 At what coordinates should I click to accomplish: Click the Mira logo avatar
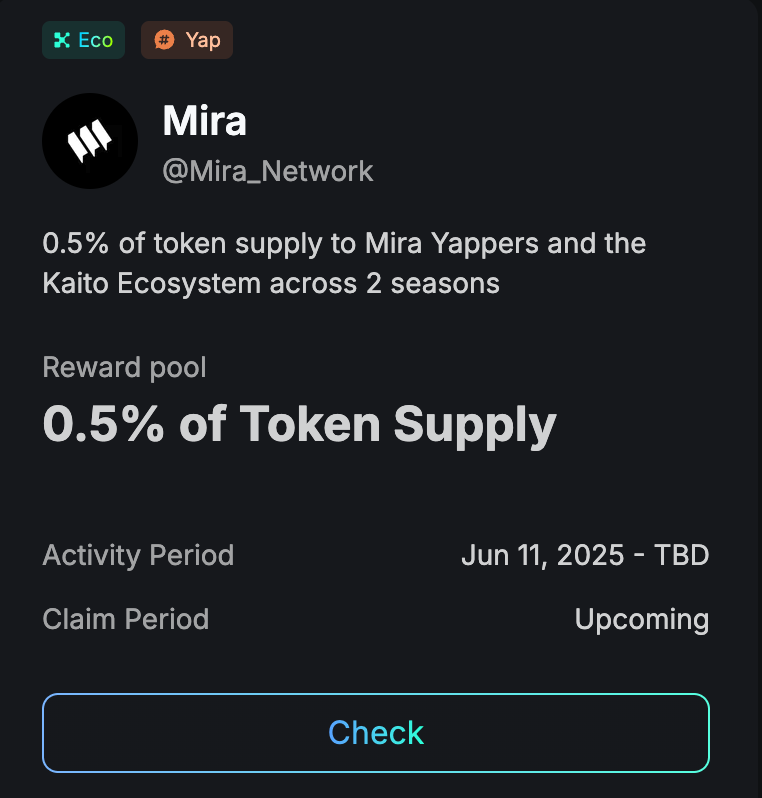[x=90, y=141]
